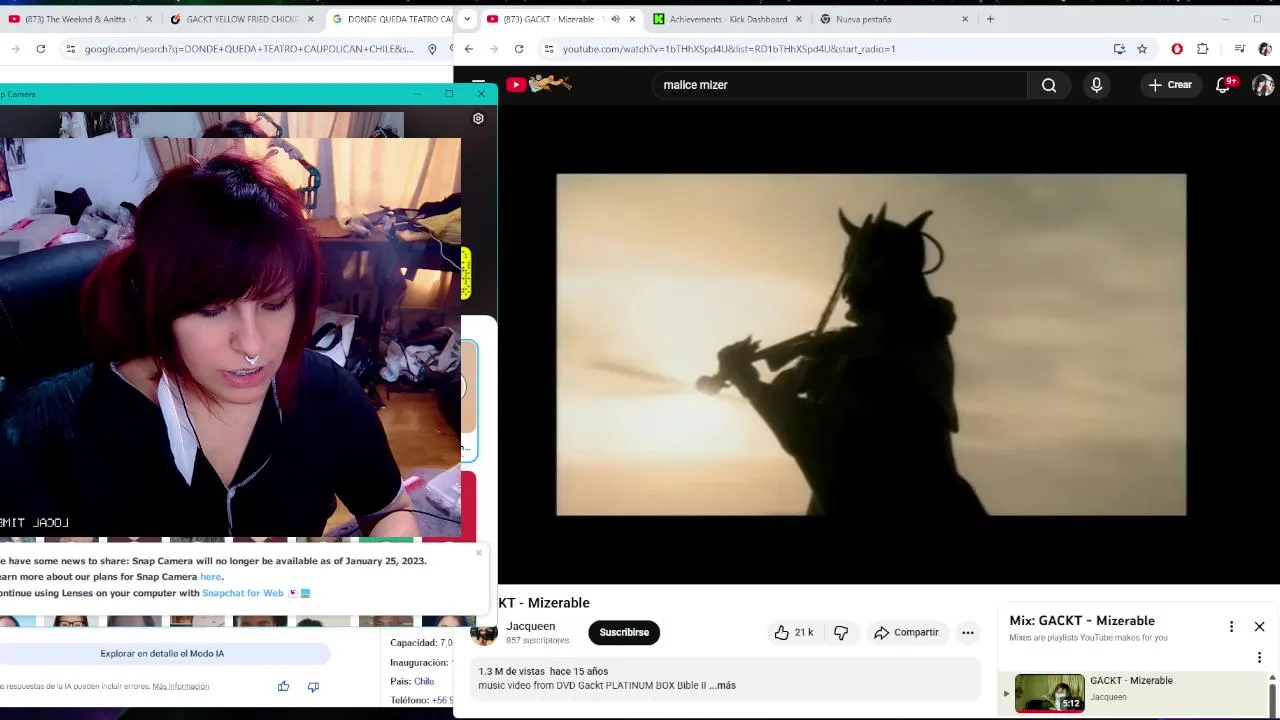Close the Mix playlist panel
Viewport: 1280px width, 720px height.
click(x=1259, y=626)
